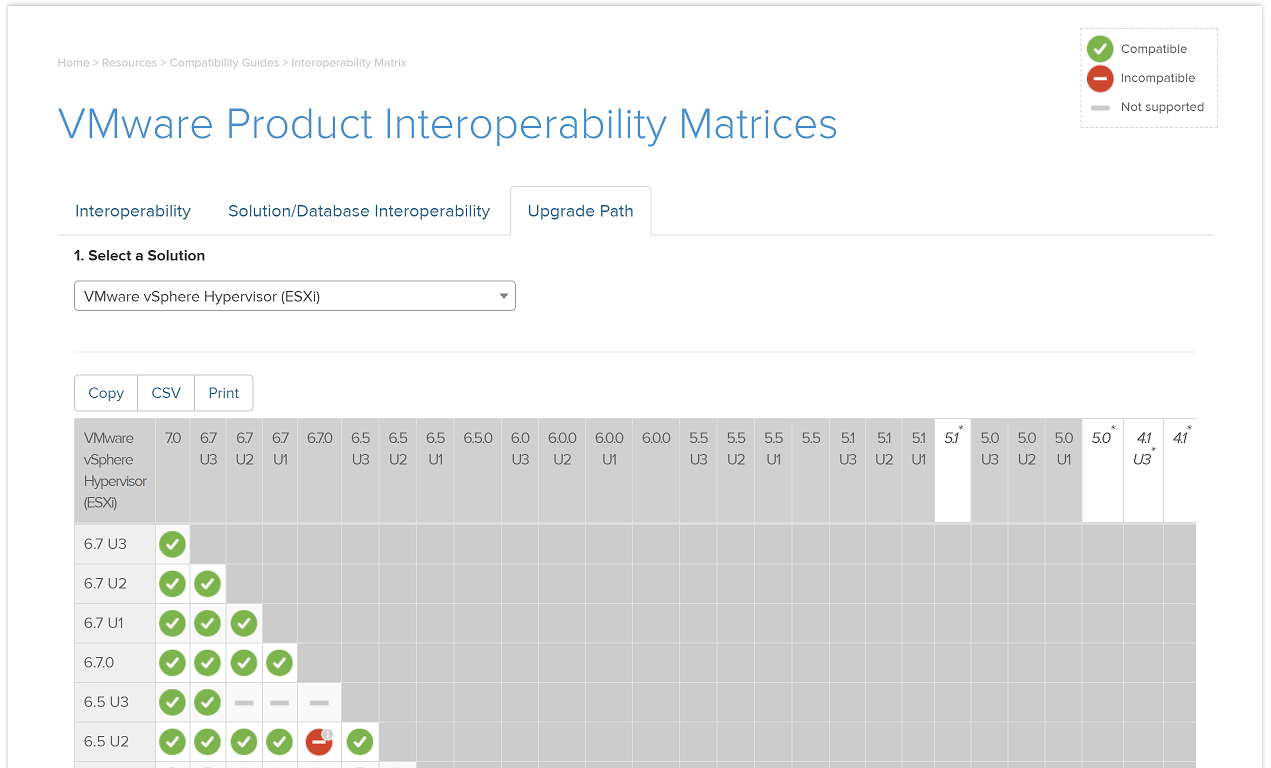Export table using the CSV button
1271x768 pixels.
[x=166, y=393]
